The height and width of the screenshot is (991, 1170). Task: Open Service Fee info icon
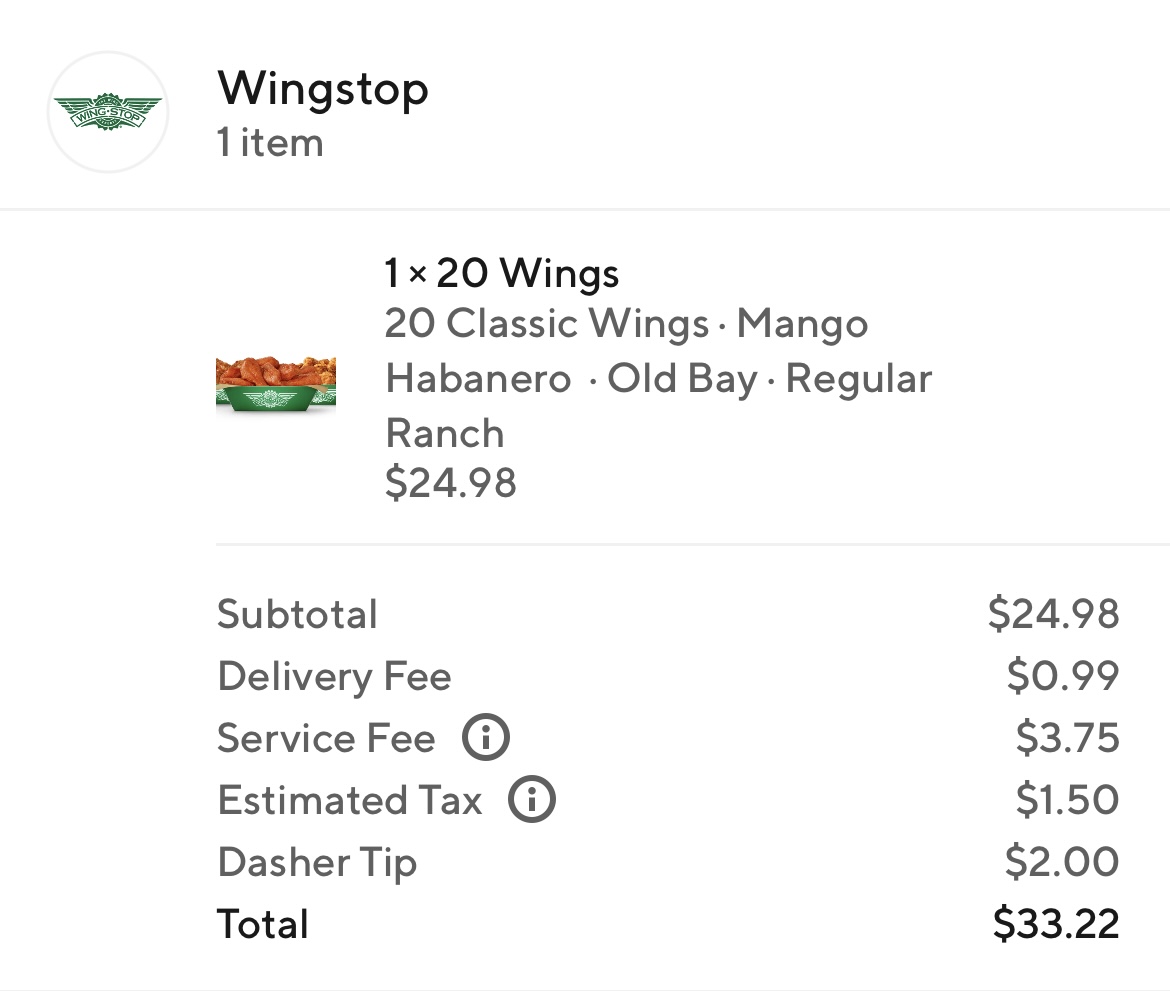pos(485,739)
